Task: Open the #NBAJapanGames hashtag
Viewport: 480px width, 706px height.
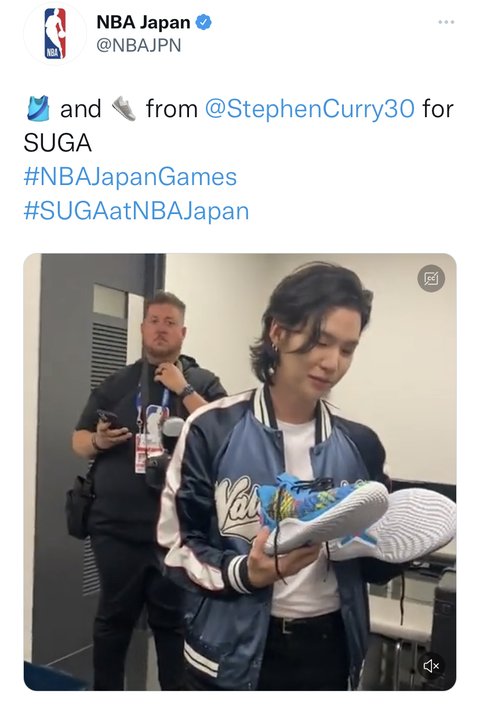Action: click(x=130, y=176)
